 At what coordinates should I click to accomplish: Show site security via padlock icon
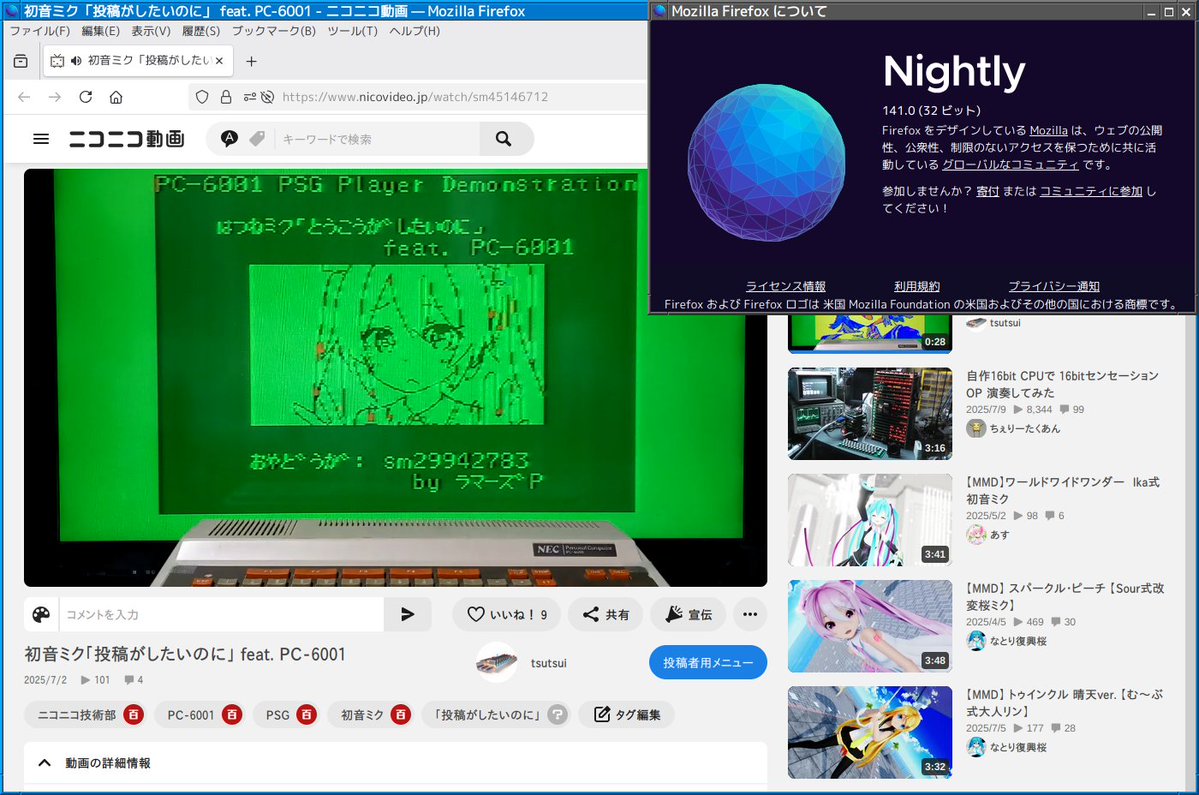coord(226,97)
